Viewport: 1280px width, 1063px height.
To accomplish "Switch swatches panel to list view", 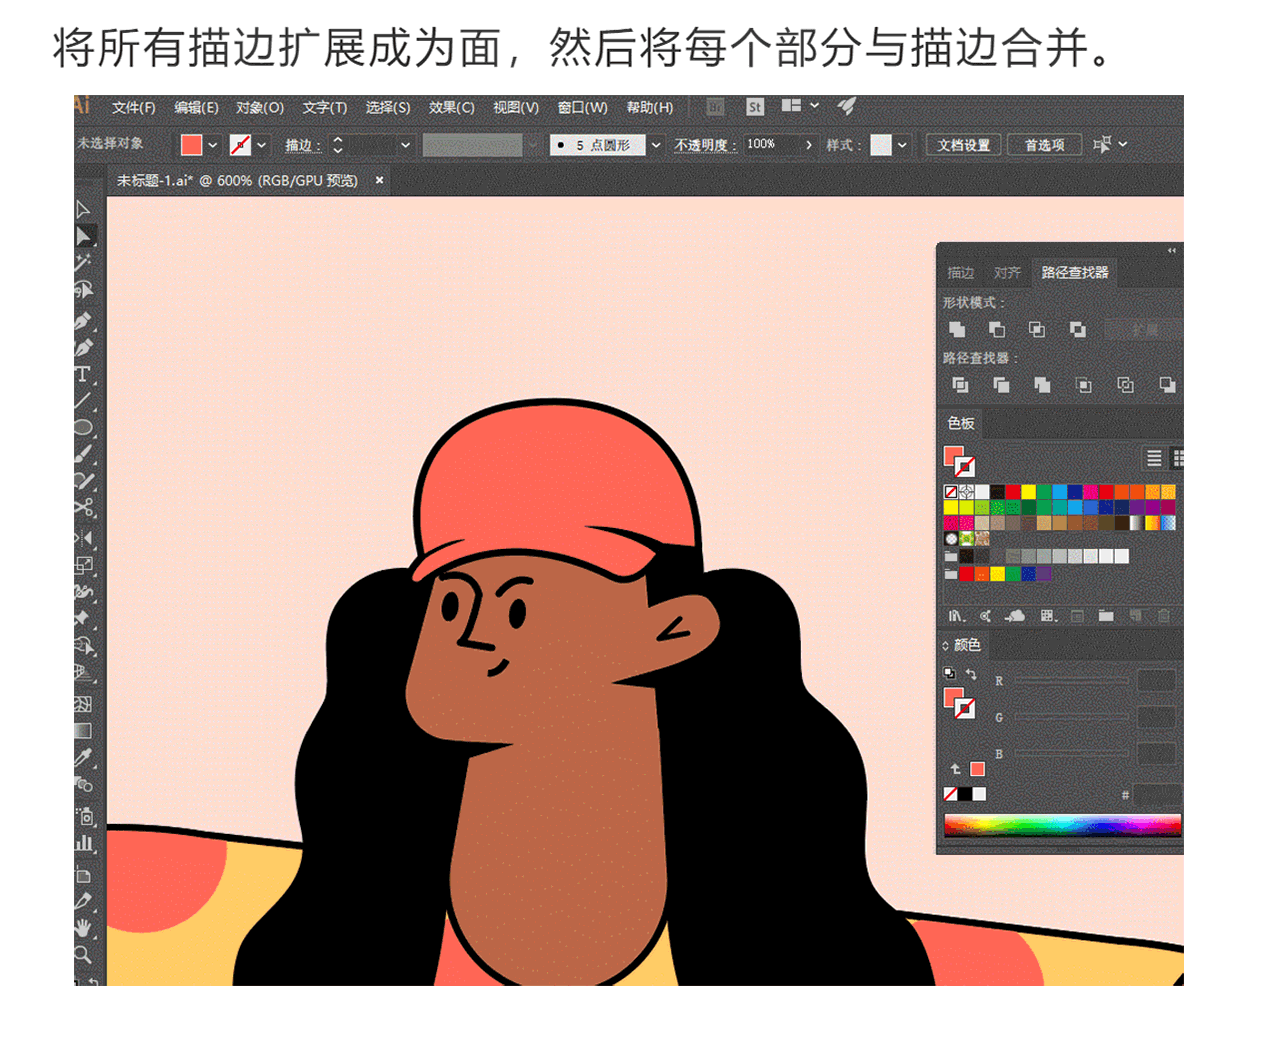I will tap(1154, 458).
